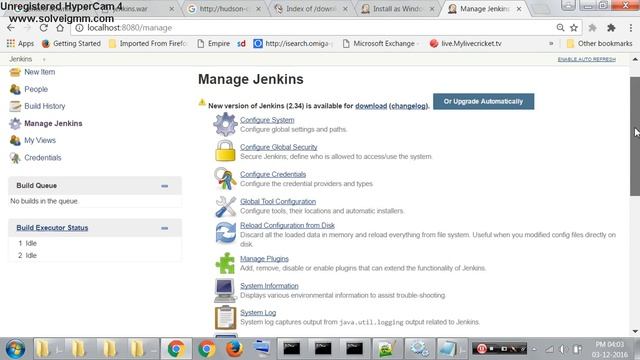Click the My Views sidebar icon

(15, 140)
